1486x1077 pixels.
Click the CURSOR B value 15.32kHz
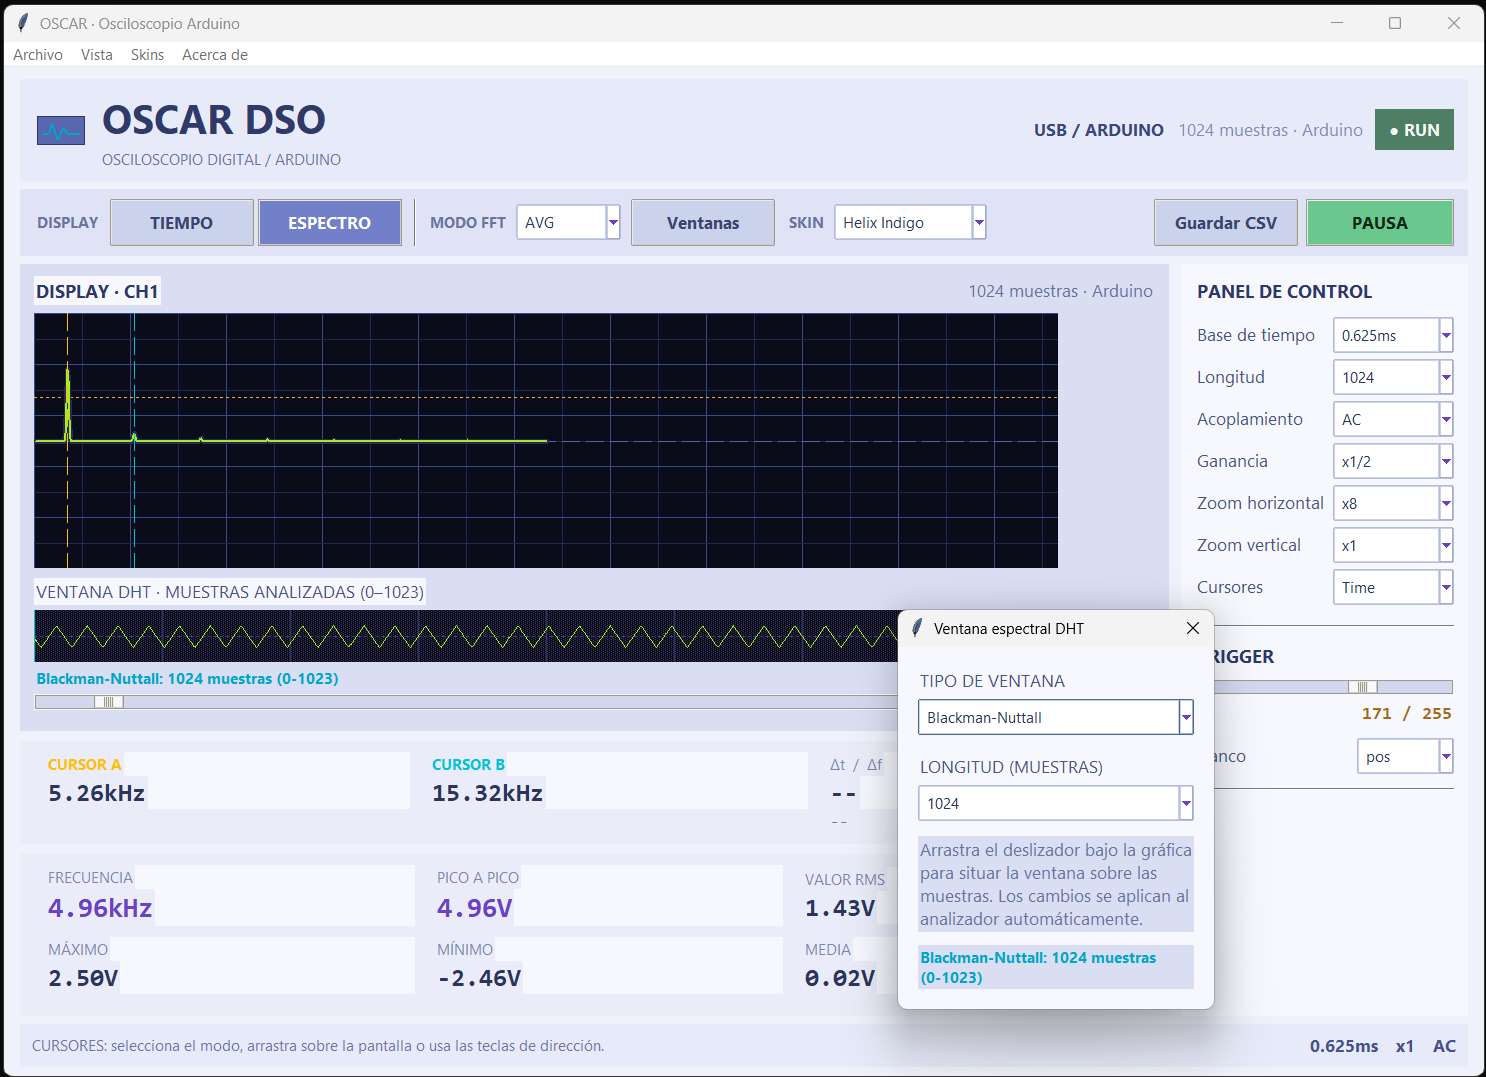(x=488, y=793)
